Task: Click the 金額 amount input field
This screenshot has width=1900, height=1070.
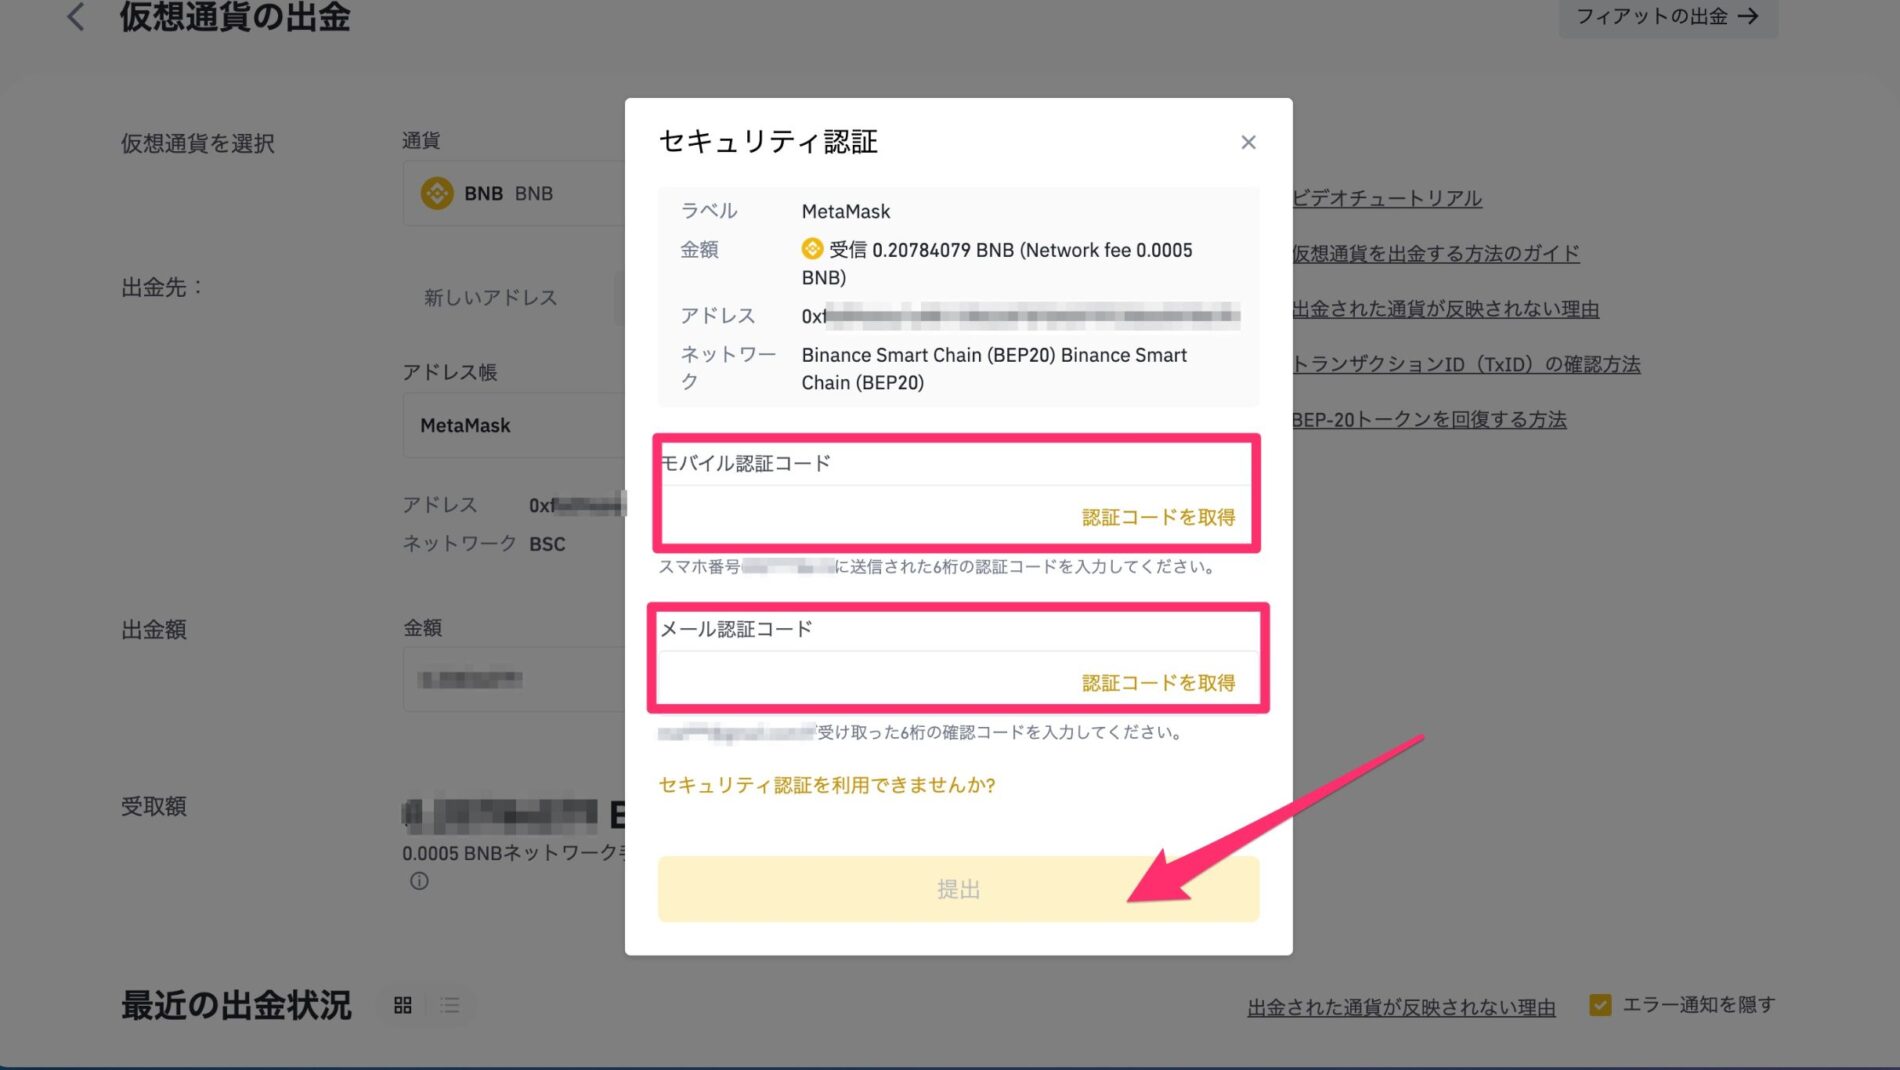Action: click(514, 679)
